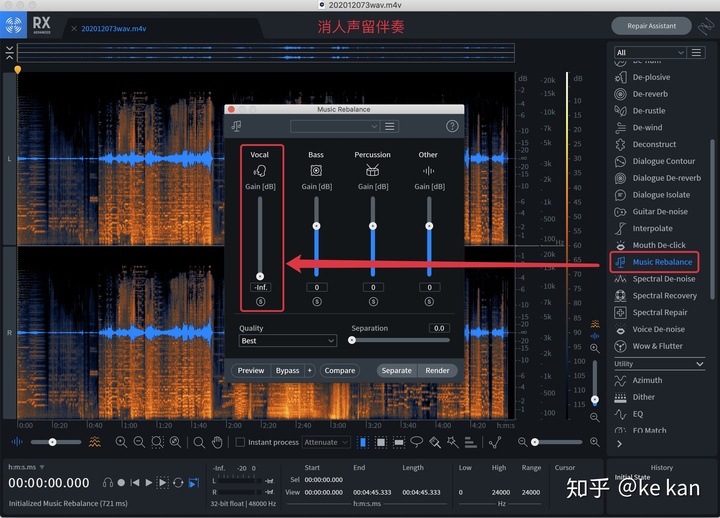Select the grab hand tool
Viewport: 720px width, 518px height.
point(217,442)
